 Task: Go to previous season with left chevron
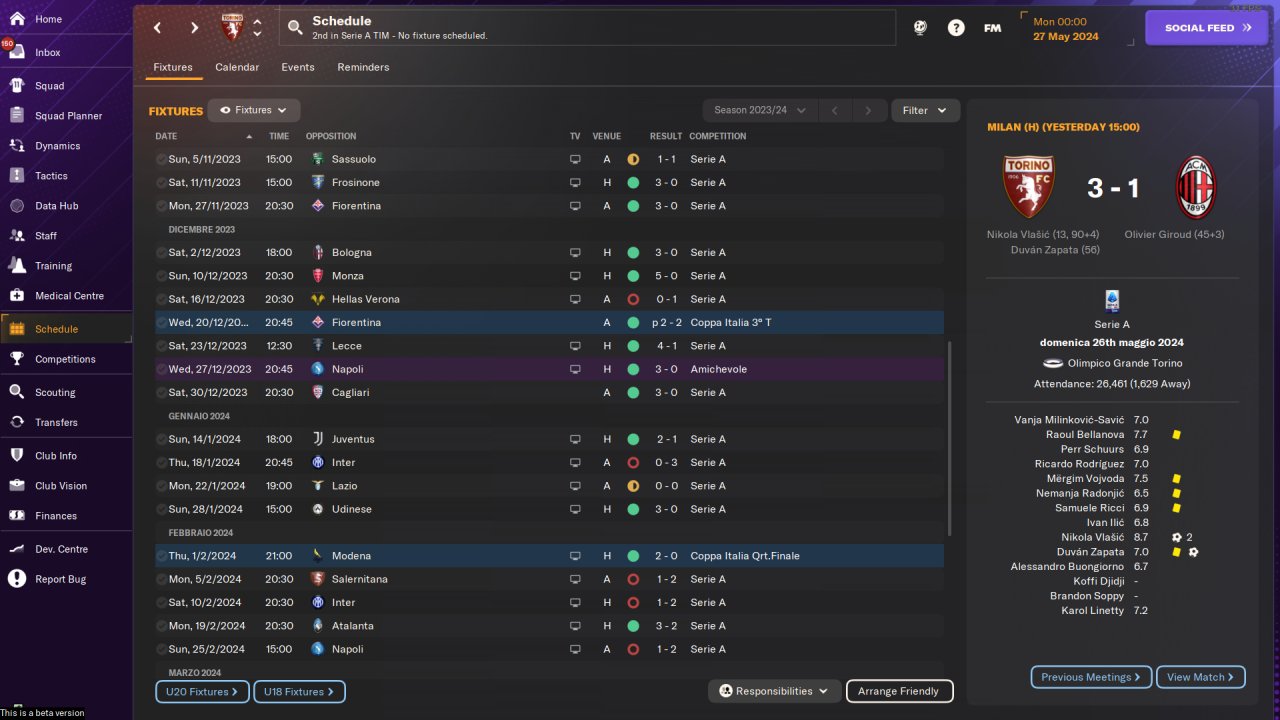click(835, 110)
